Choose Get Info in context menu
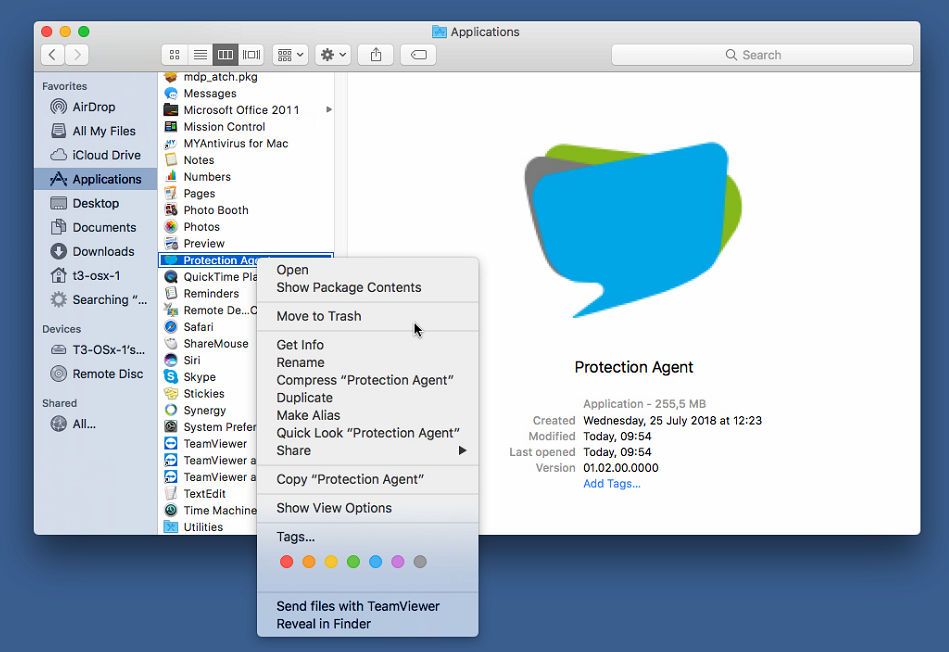The height and width of the screenshot is (652, 949). click(x=367, y=345)
